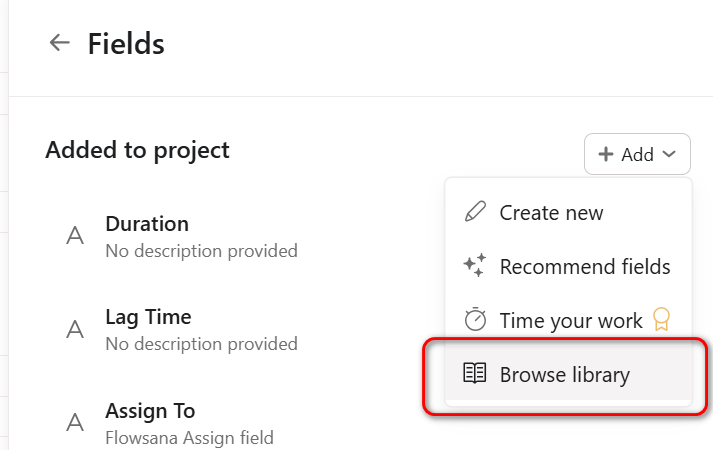Click the back arrow next to Fields
This screenshot has width=713, height=450.
click(x=60, y=42)
